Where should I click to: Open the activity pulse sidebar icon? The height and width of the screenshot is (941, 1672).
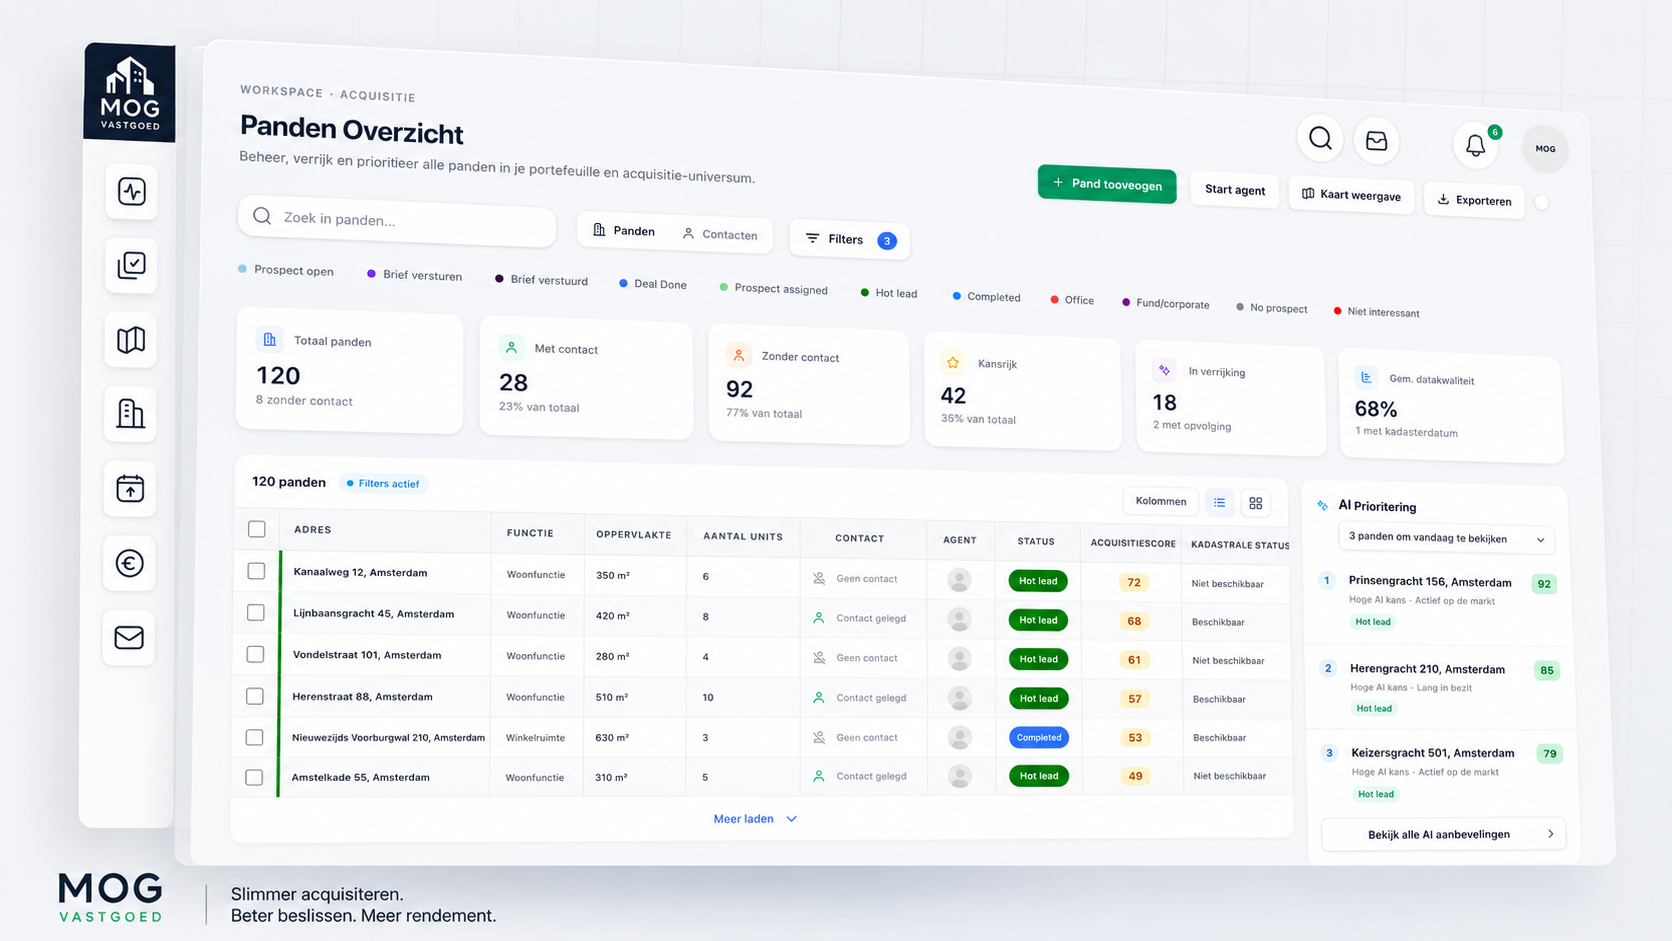[132, 191]
